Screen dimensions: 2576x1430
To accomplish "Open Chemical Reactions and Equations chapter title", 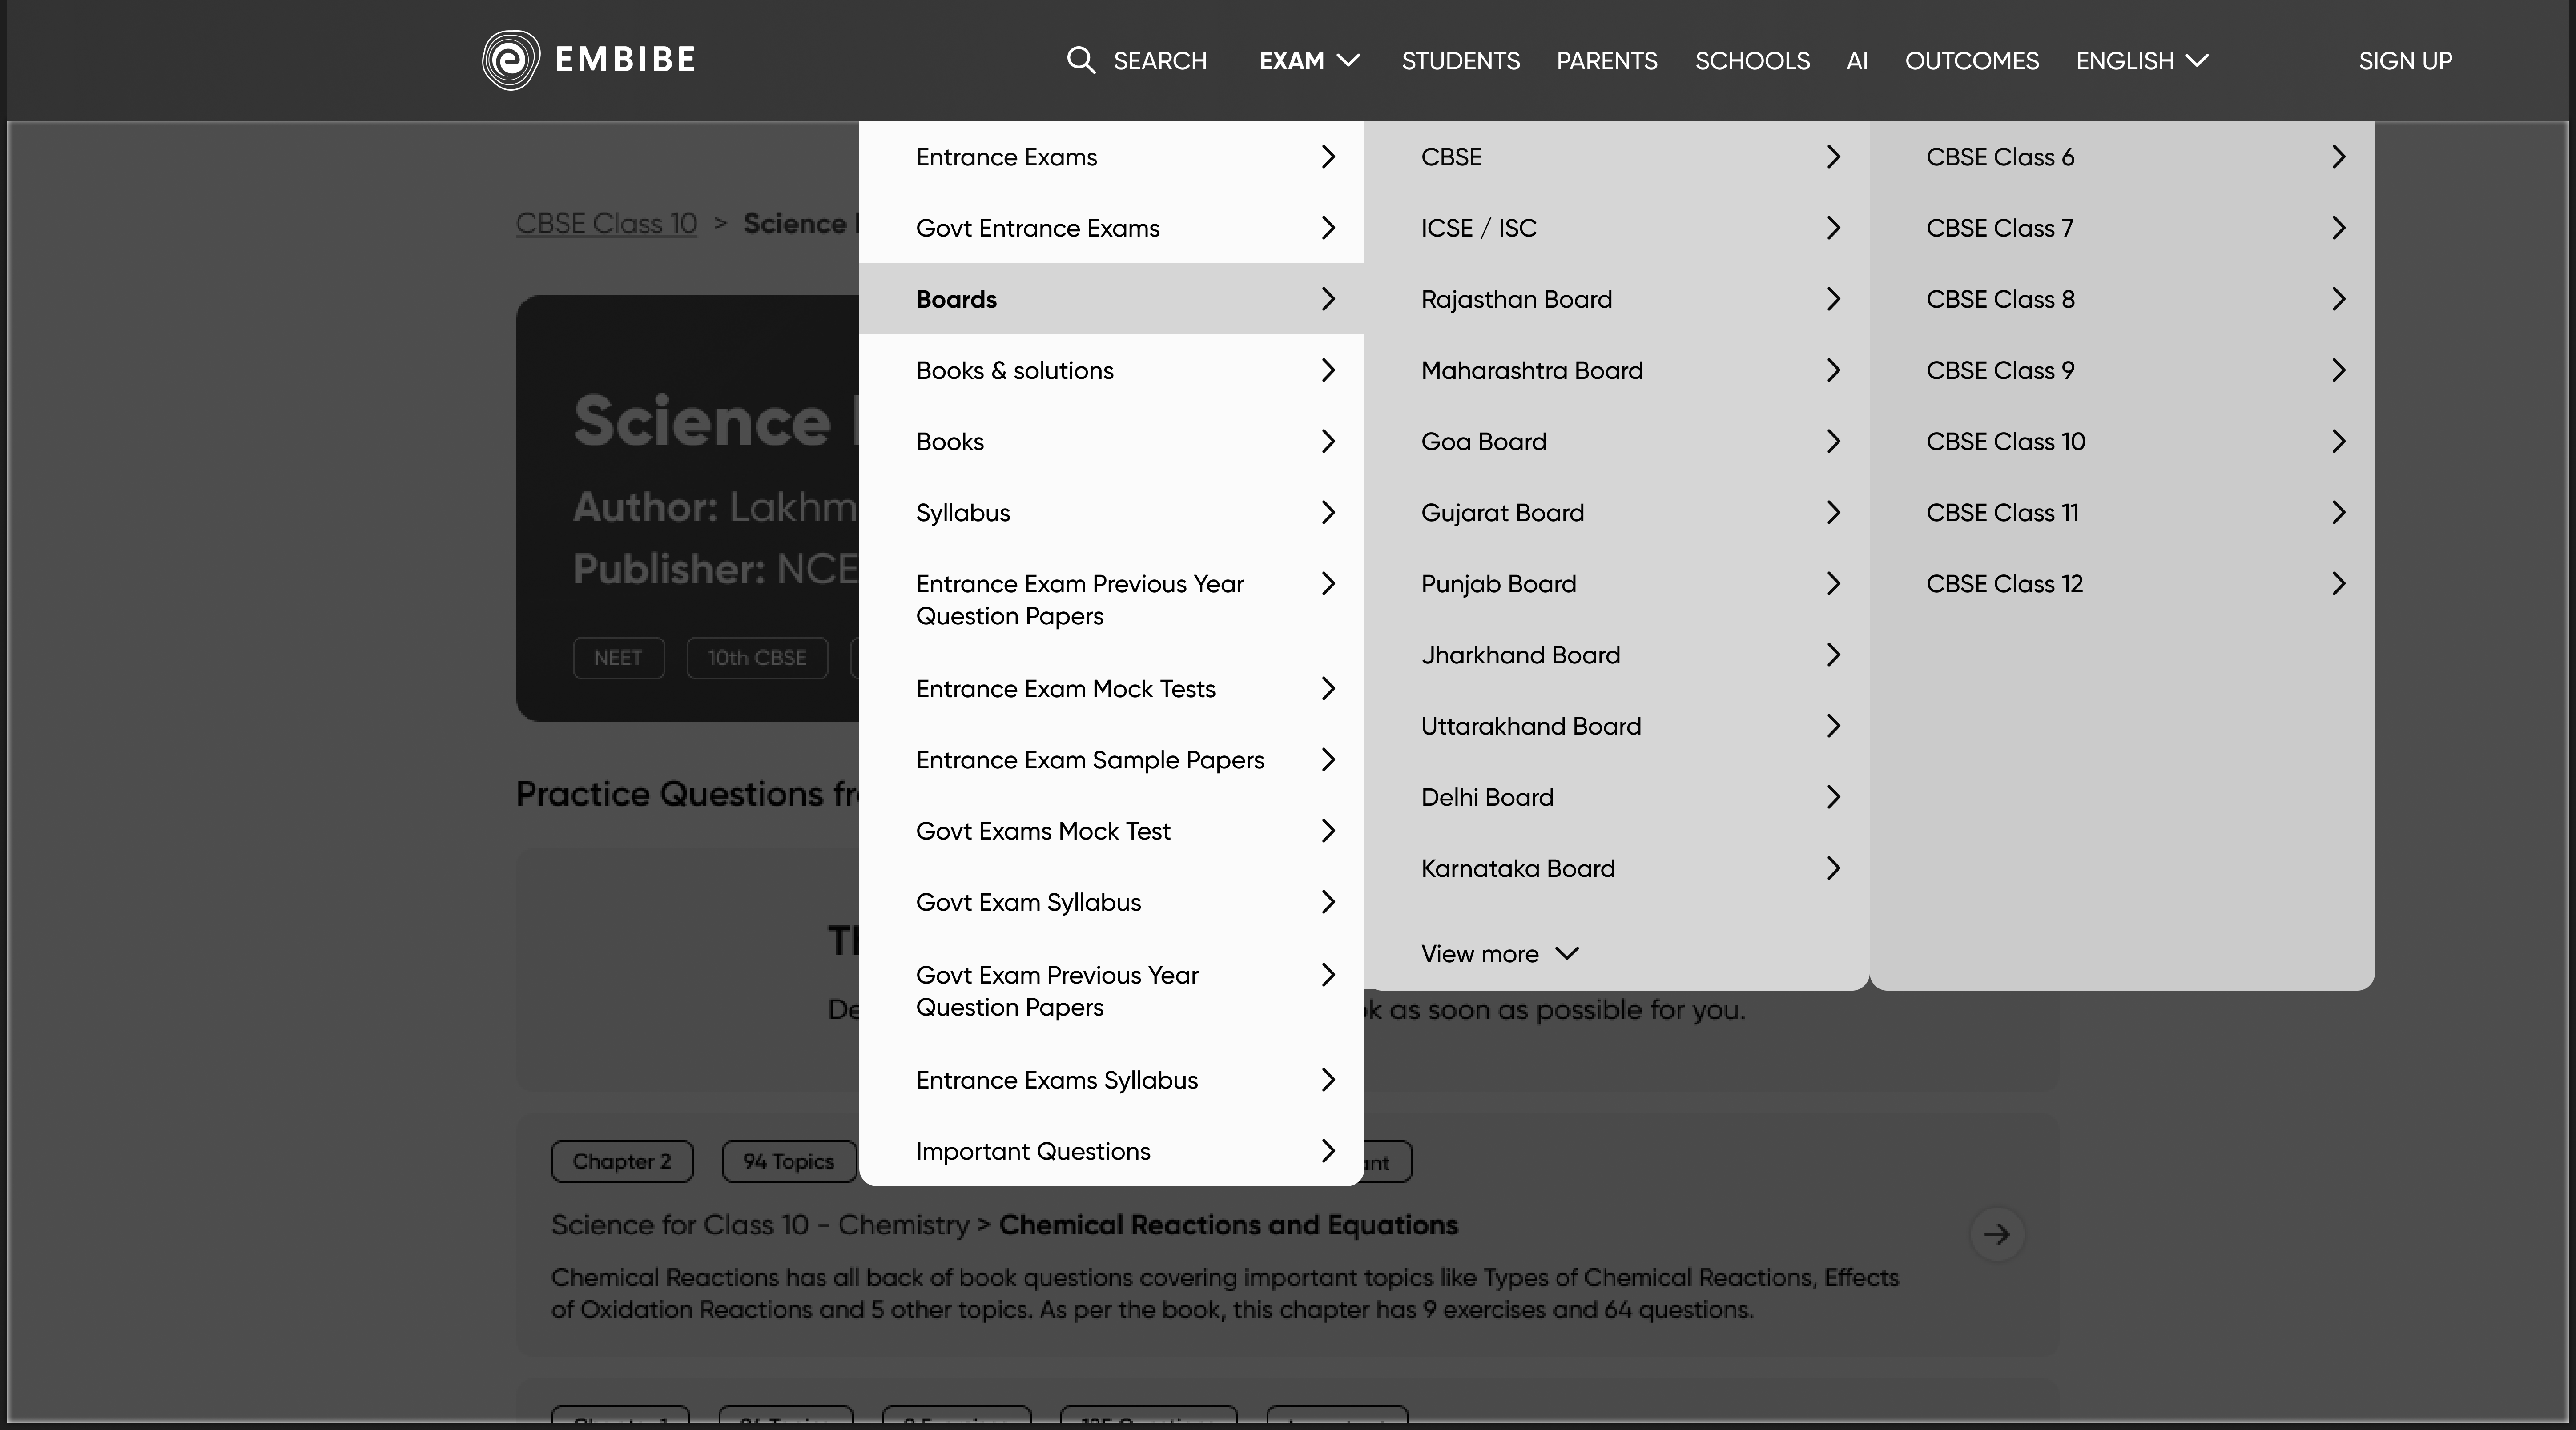I will pyautogui.click(x=1228, y=1225).
